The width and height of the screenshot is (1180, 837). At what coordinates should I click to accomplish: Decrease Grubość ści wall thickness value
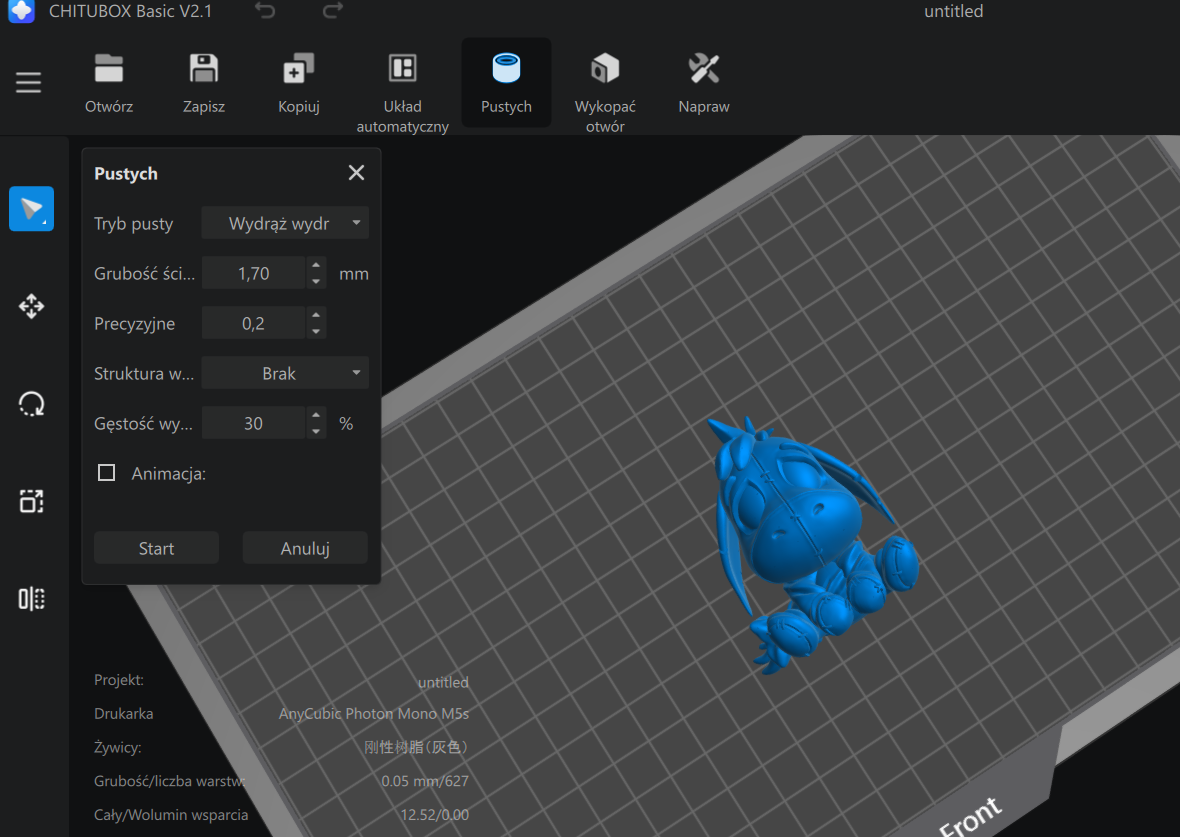[x=316, y=282]
